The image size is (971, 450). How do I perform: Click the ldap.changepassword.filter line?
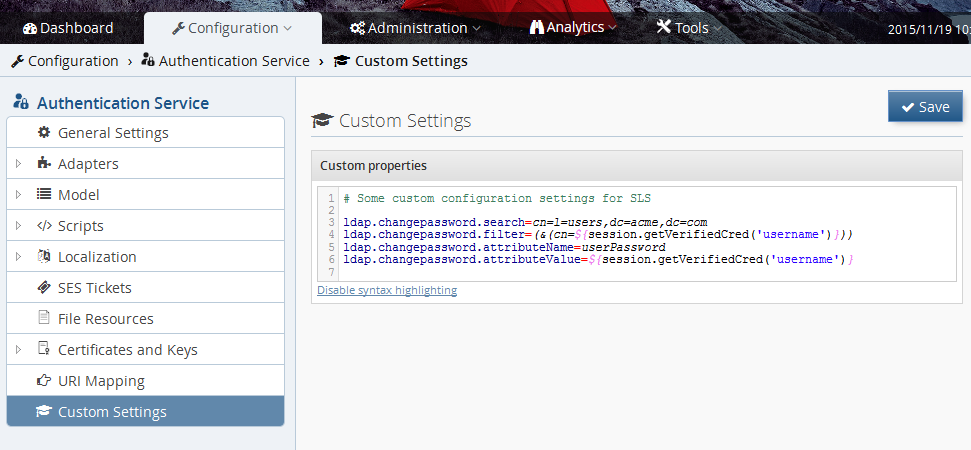(598, 235)
